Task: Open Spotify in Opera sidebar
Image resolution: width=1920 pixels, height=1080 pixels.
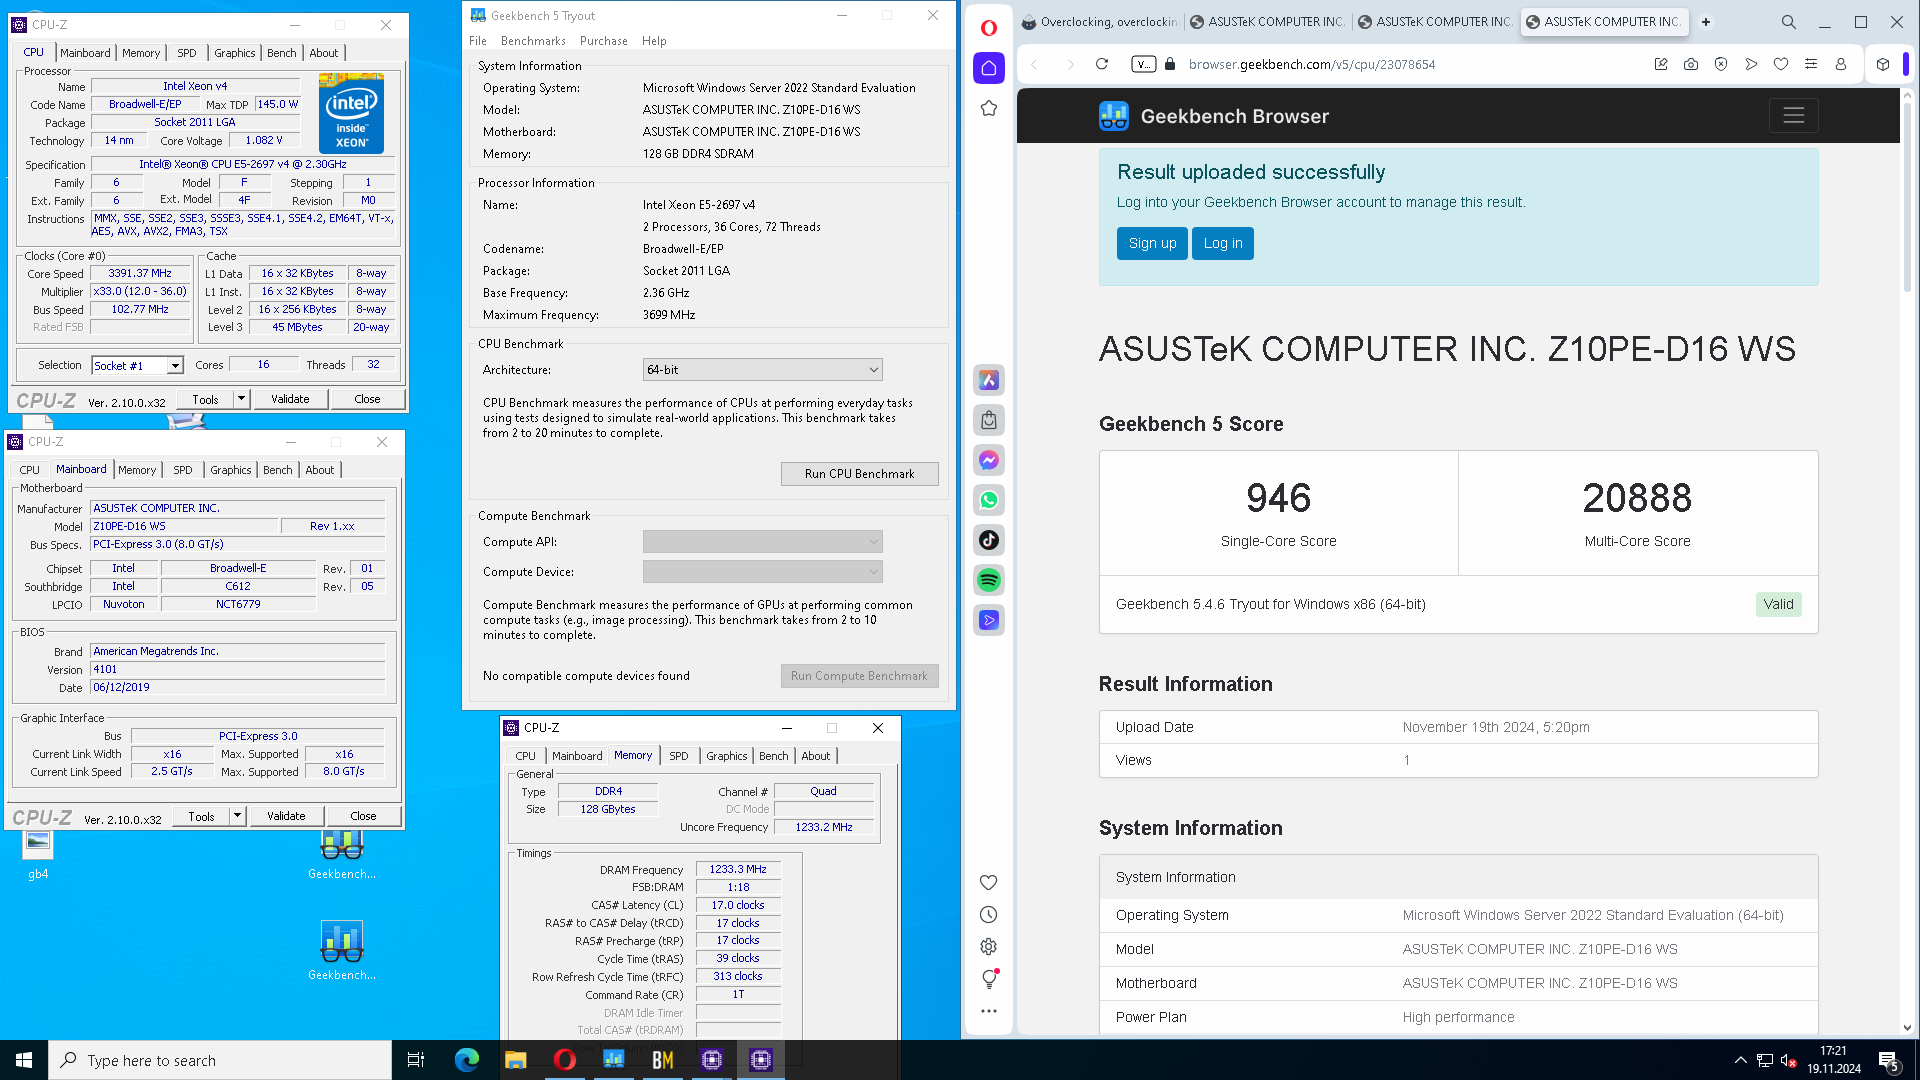Action: pyautogui.click(x=989, y=580)
